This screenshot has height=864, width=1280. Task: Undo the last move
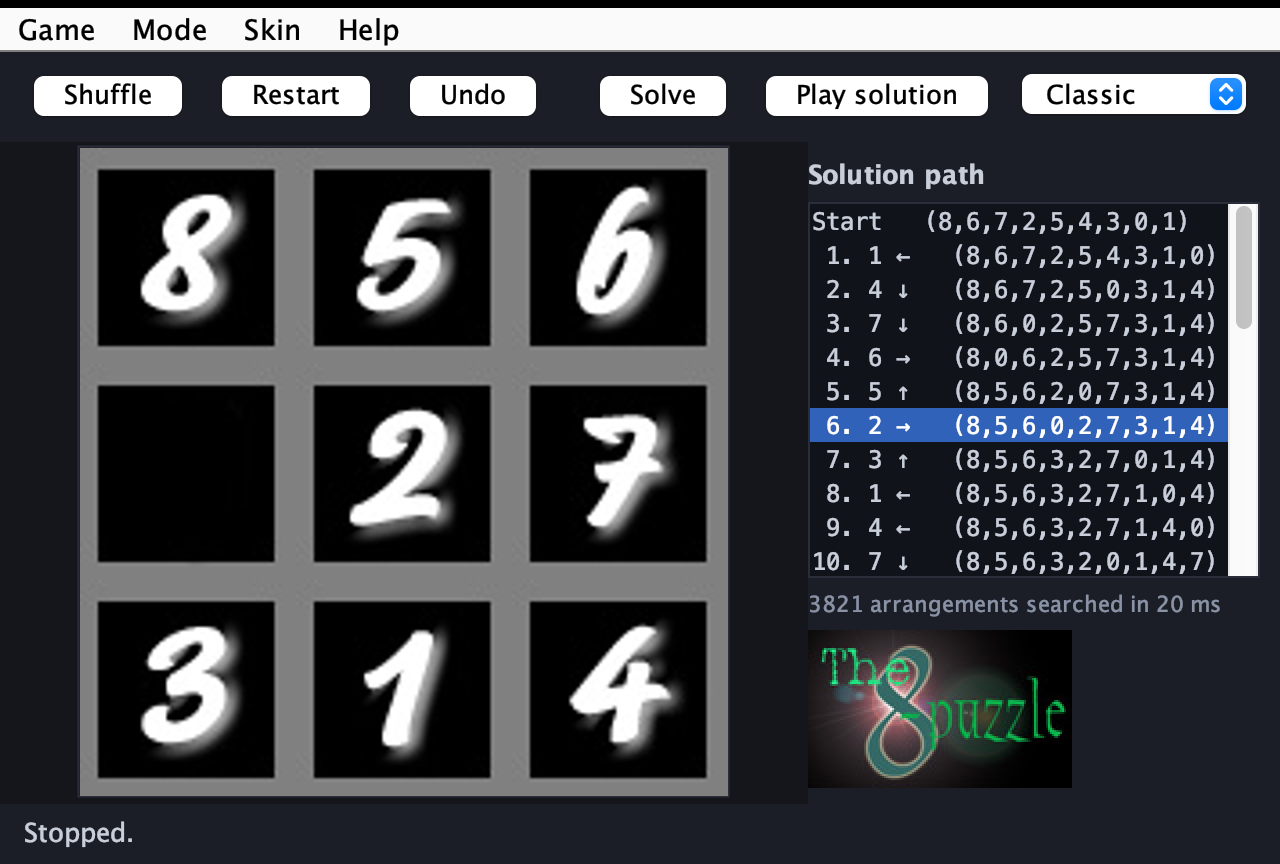473,95
